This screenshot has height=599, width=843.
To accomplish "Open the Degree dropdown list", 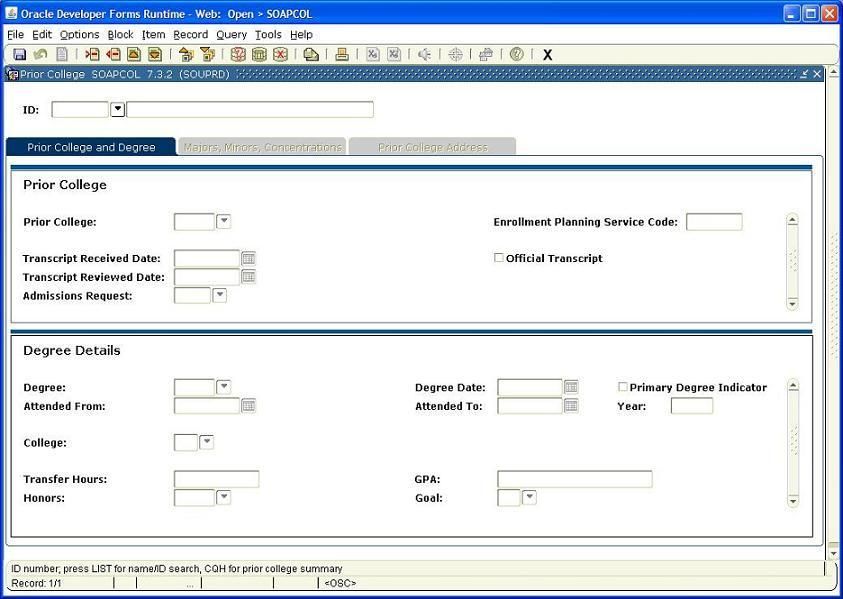I will (x=224, y=387).
